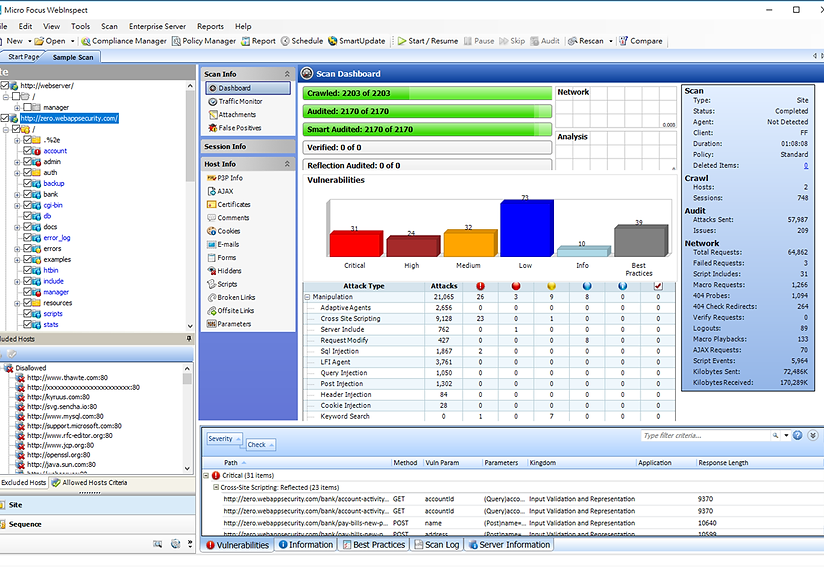Screen dimensions: 824x567
Task: Open the Policy Manager
Action: click(x=204, y=41)
